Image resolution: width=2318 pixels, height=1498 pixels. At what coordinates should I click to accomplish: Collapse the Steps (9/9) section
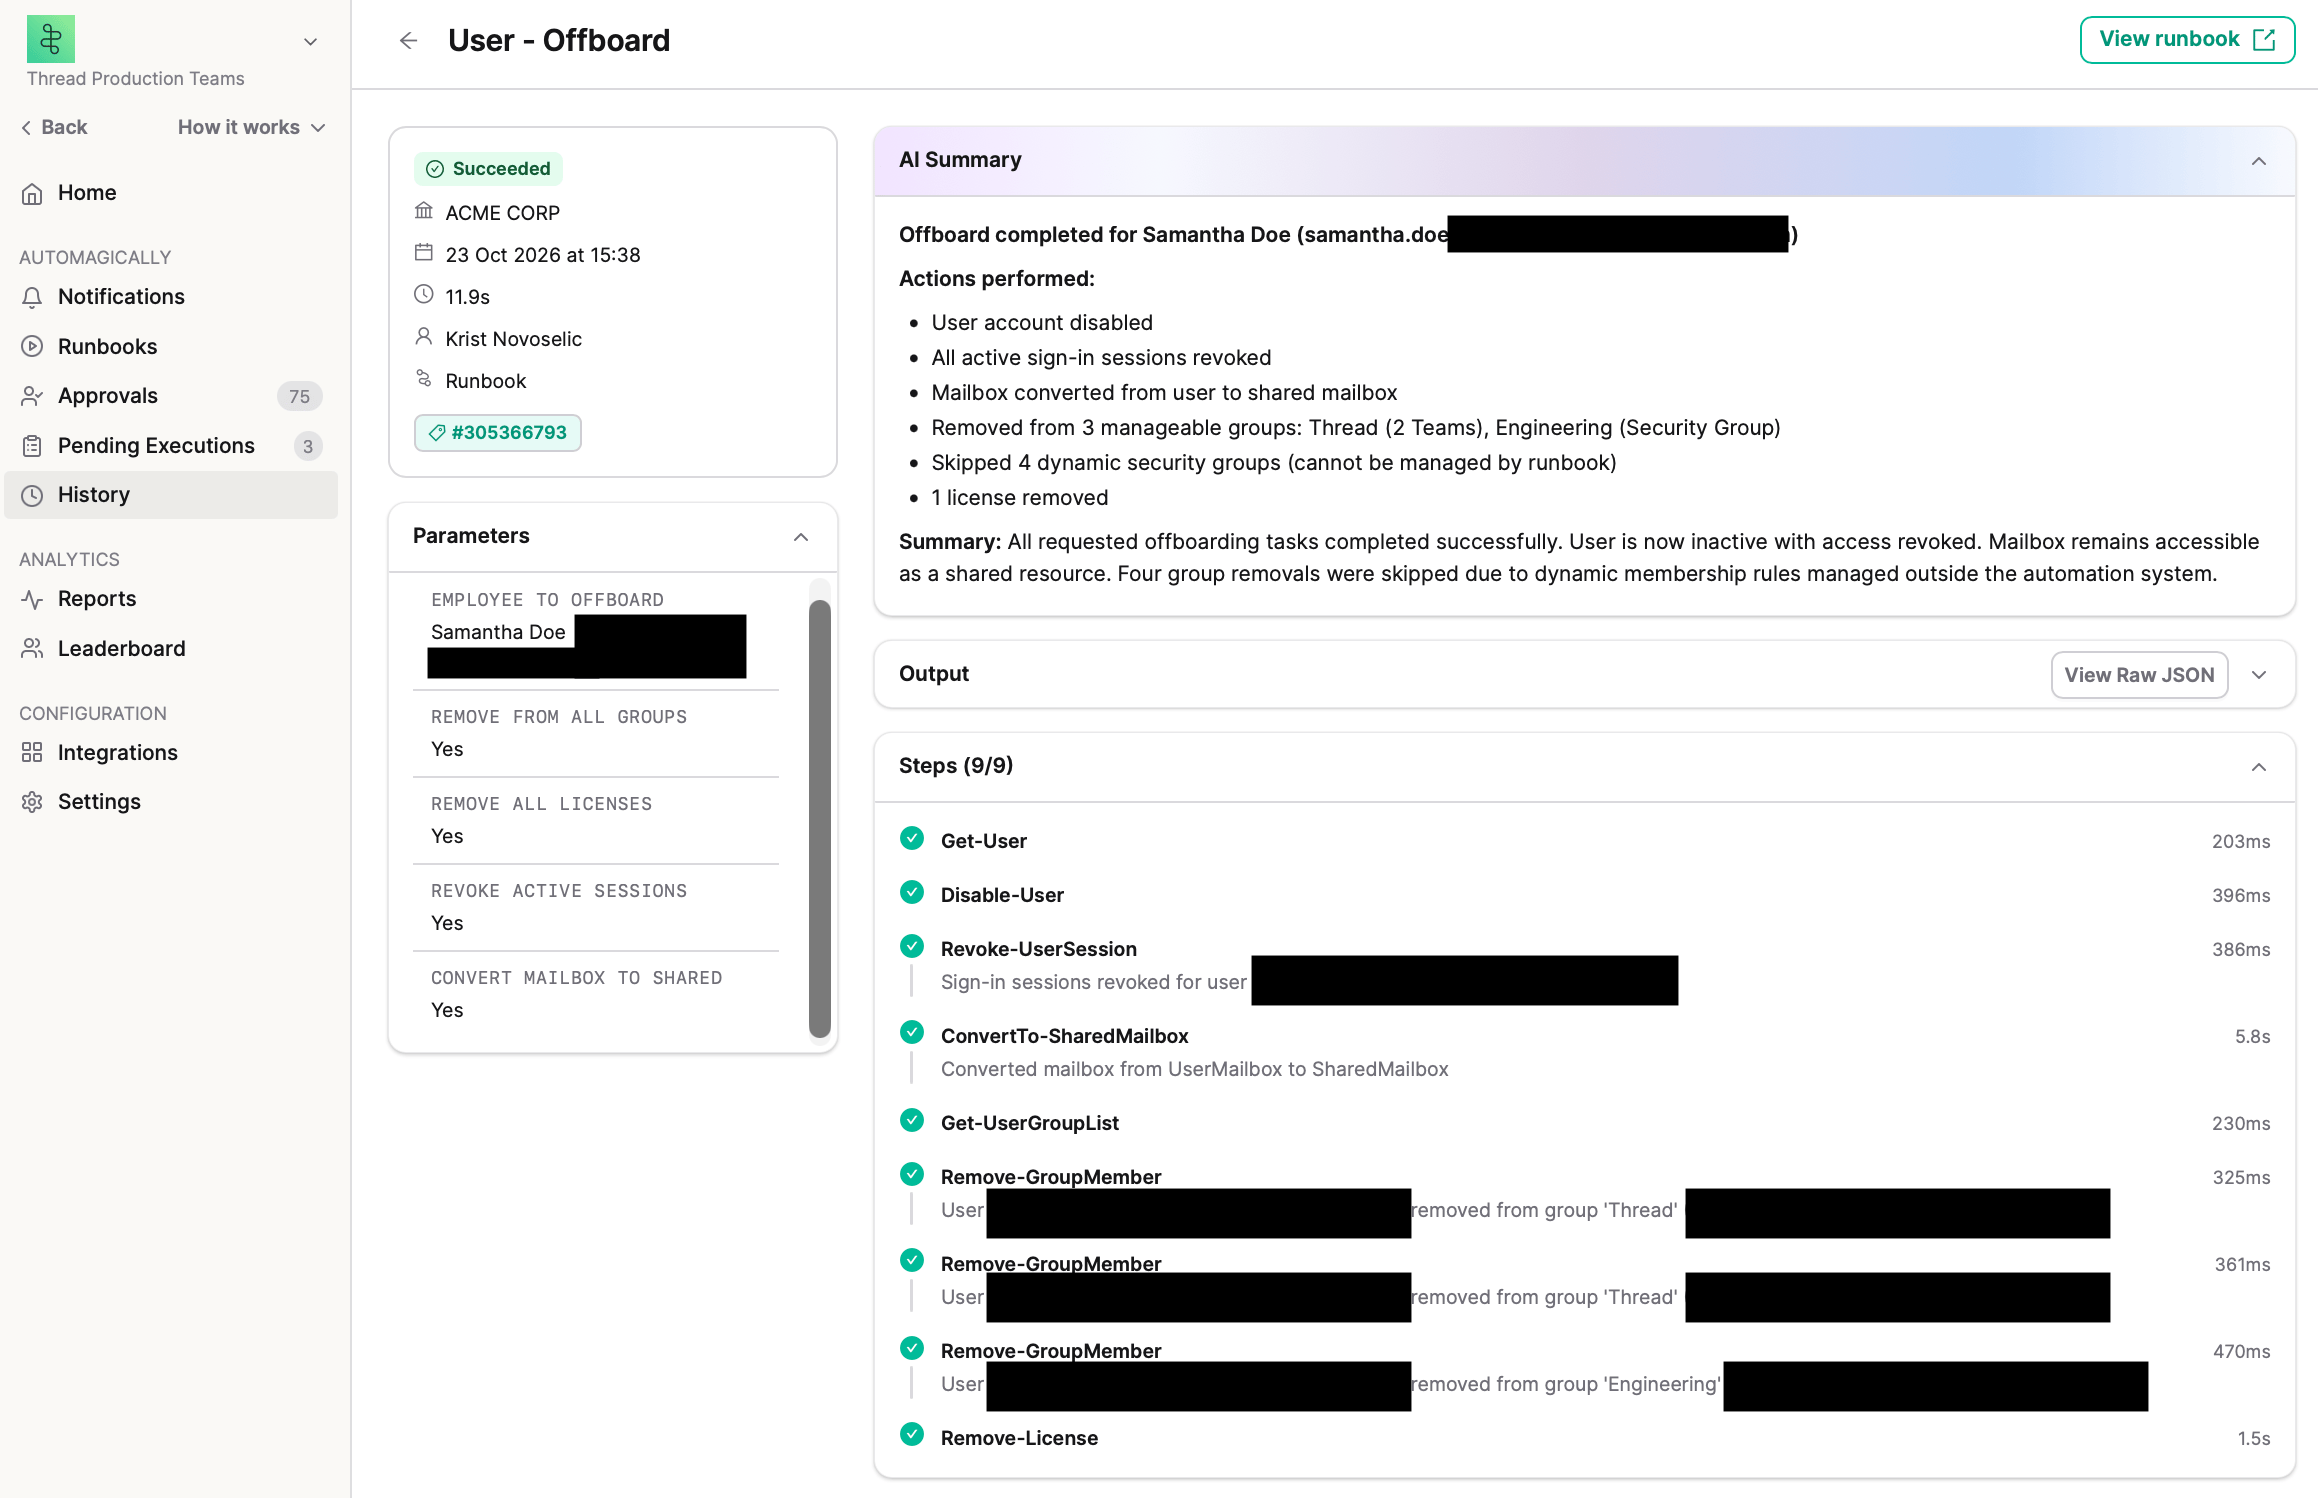pyautogui.click(x=2258, y=767)
